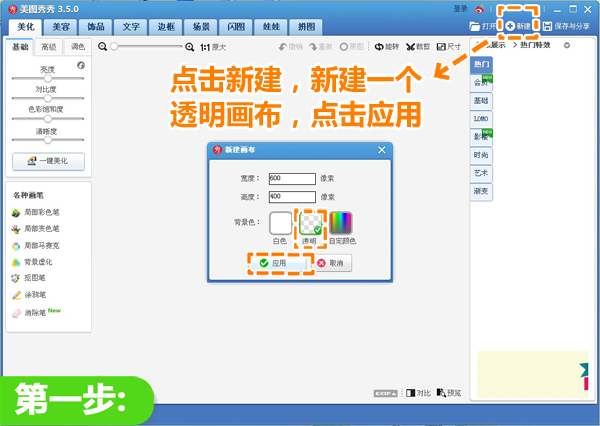Click 登录 login link
Image resolution: width=600 pixels, height=426 pixels.
460,9
